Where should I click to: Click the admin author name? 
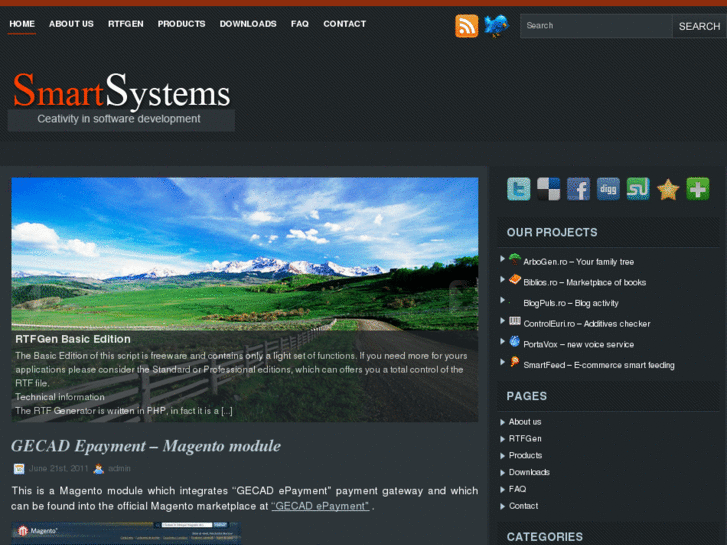tap(119, 468)
